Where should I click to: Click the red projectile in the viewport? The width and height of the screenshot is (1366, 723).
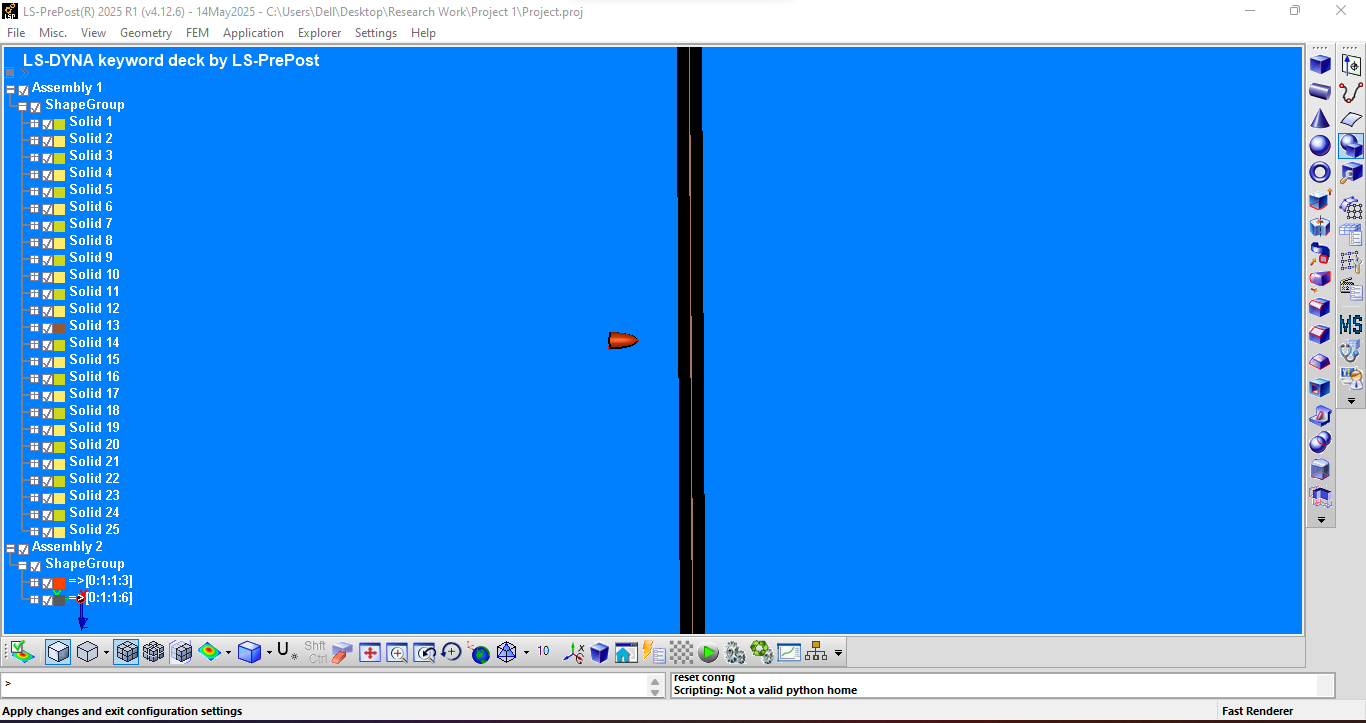tap(623, 341)
